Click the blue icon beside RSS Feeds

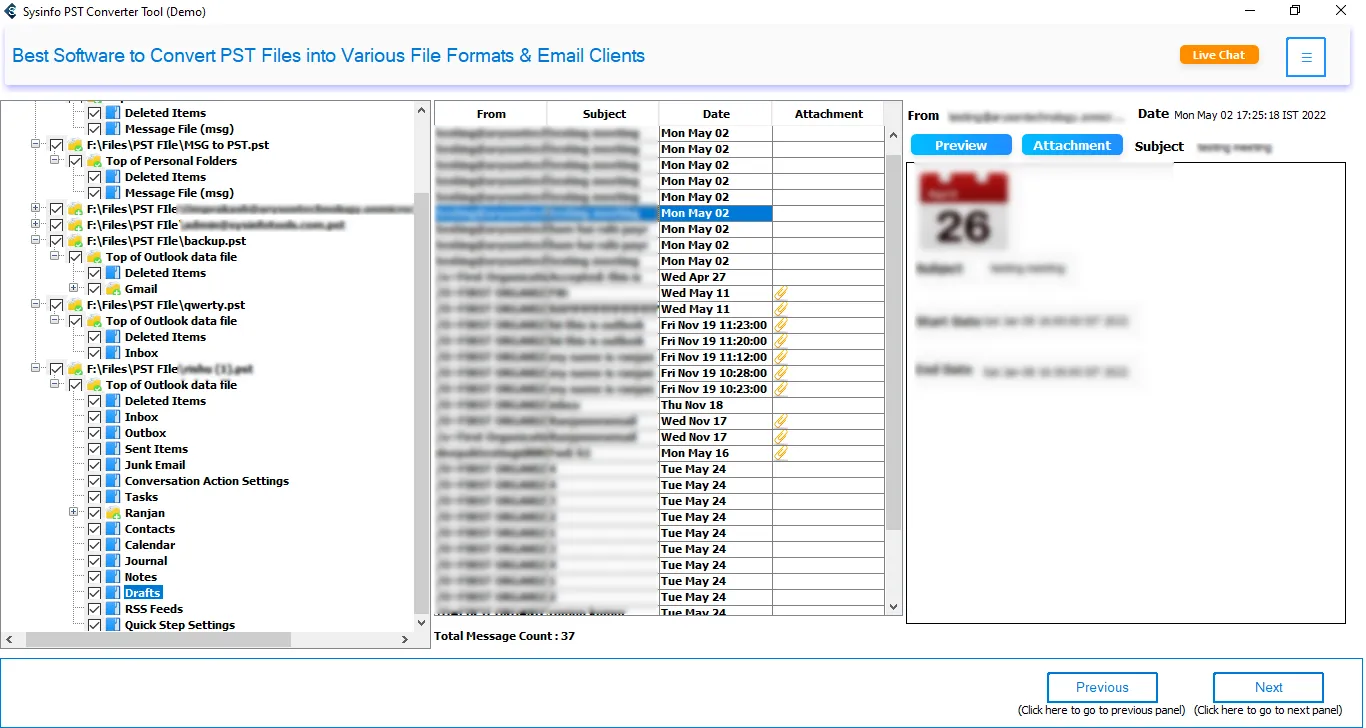coord(113,609)
